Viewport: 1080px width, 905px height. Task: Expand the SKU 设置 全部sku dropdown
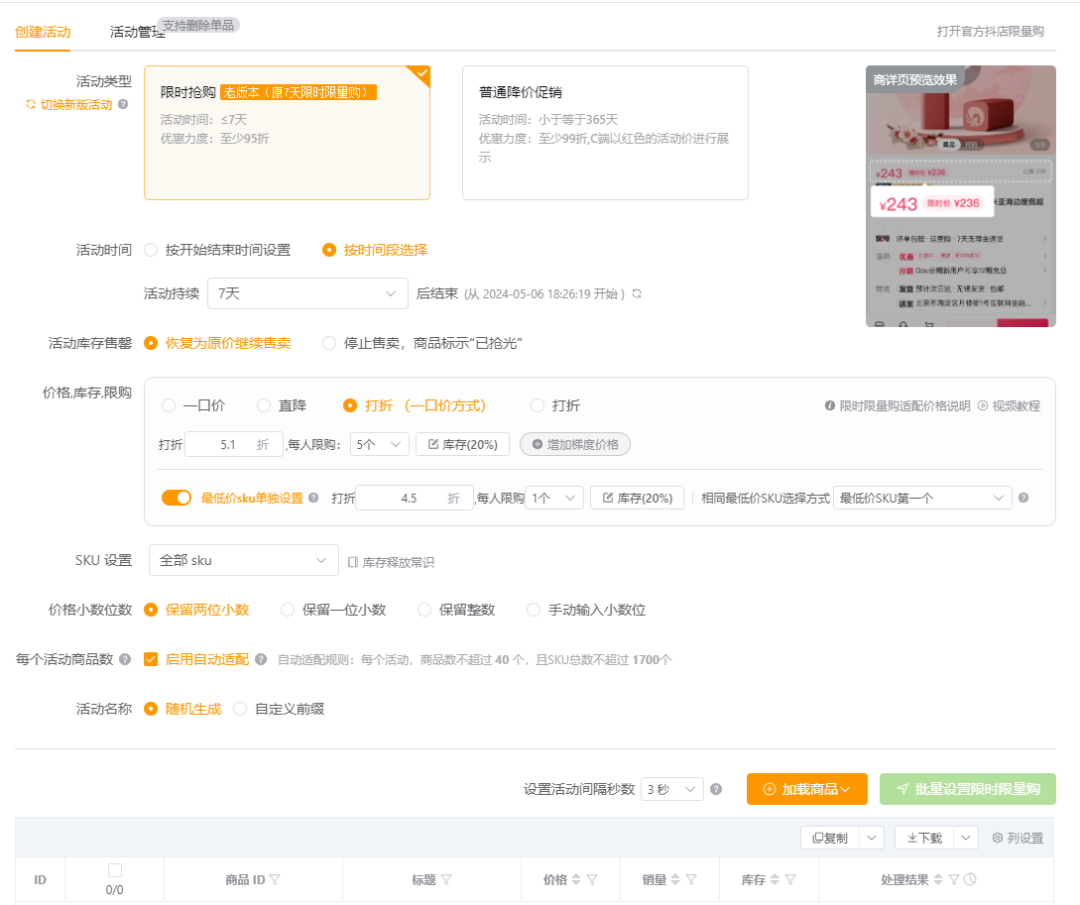[x=243, y=560]
